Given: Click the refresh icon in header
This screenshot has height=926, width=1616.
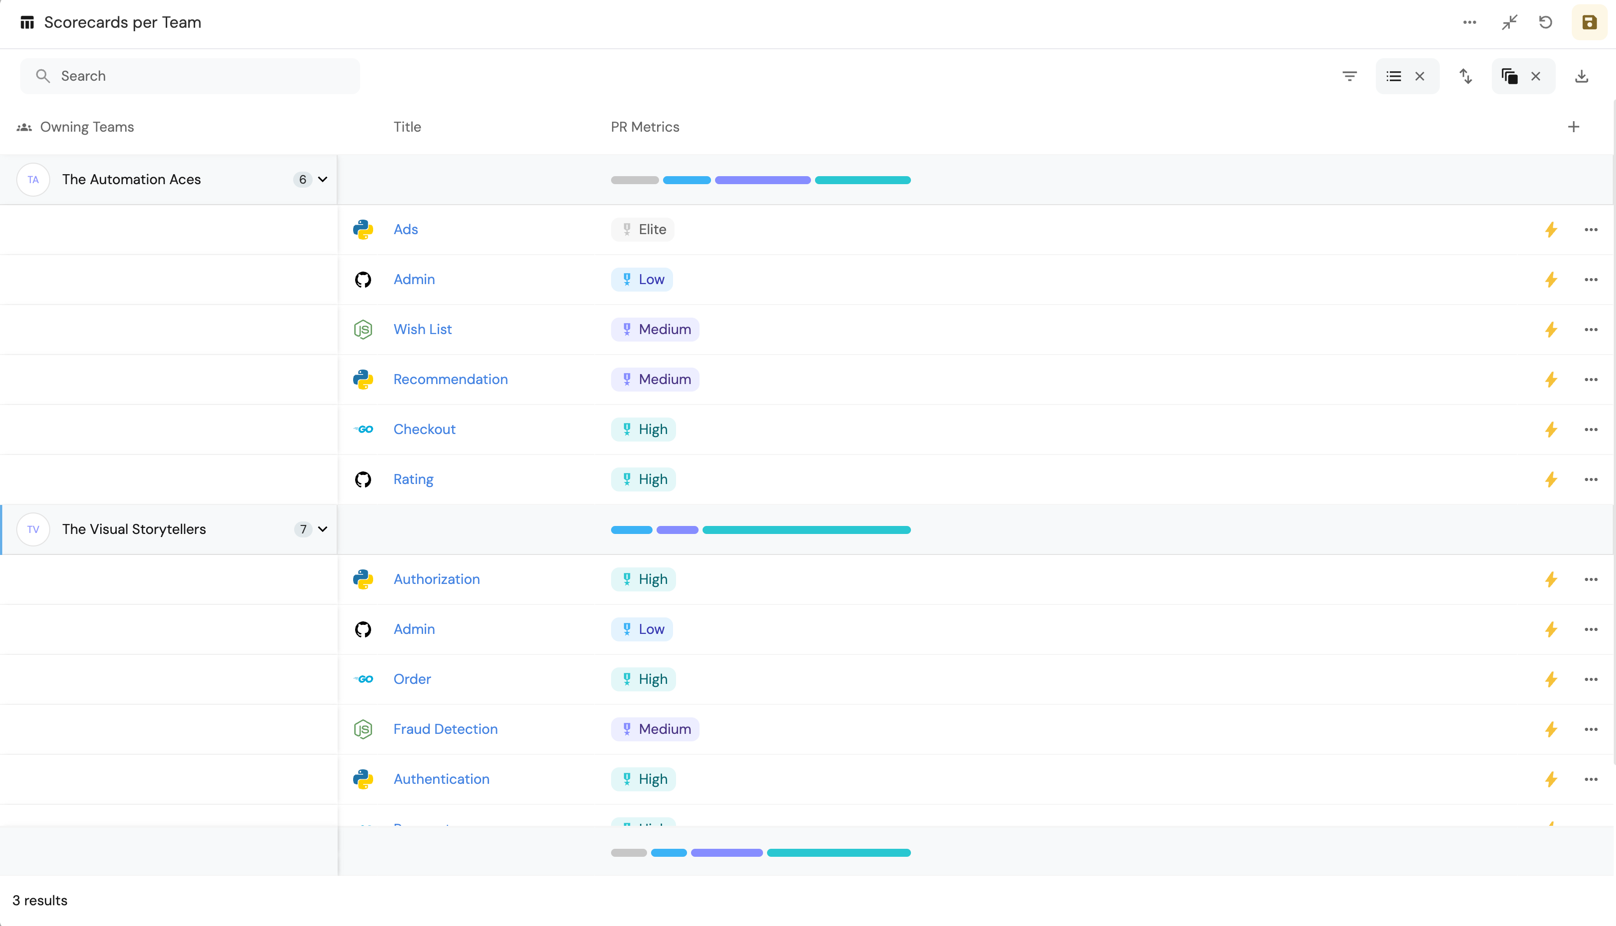Looking at the screenshot, I should (1545, 22).
